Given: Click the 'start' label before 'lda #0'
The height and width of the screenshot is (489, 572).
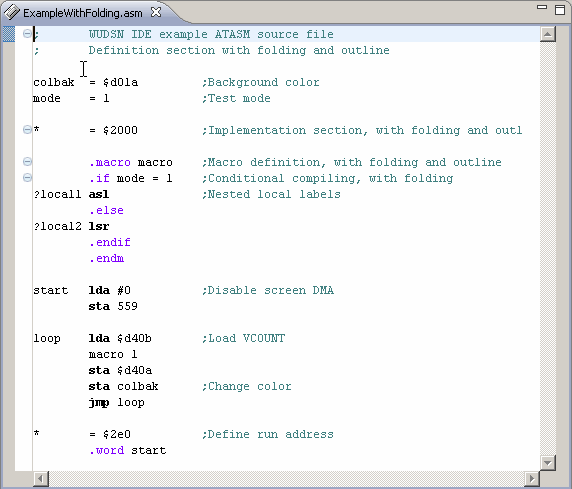Looking at the screenshot, I should pyautogui.click(x=51, y=290).
